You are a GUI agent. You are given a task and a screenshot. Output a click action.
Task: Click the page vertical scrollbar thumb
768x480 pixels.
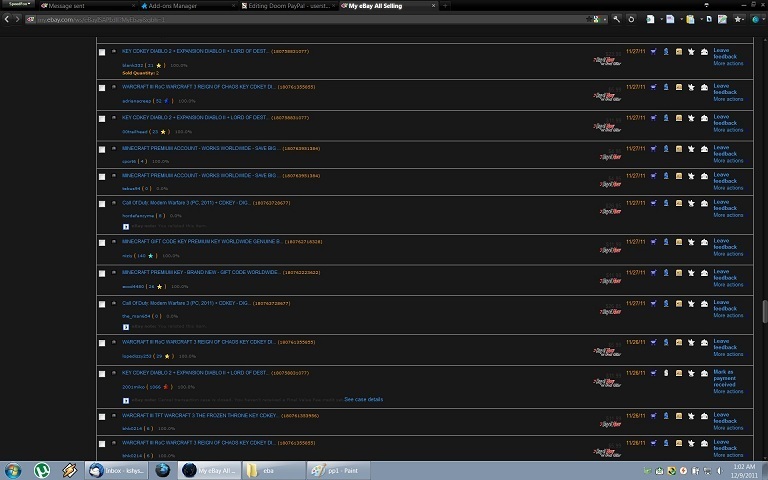(765, 312)
